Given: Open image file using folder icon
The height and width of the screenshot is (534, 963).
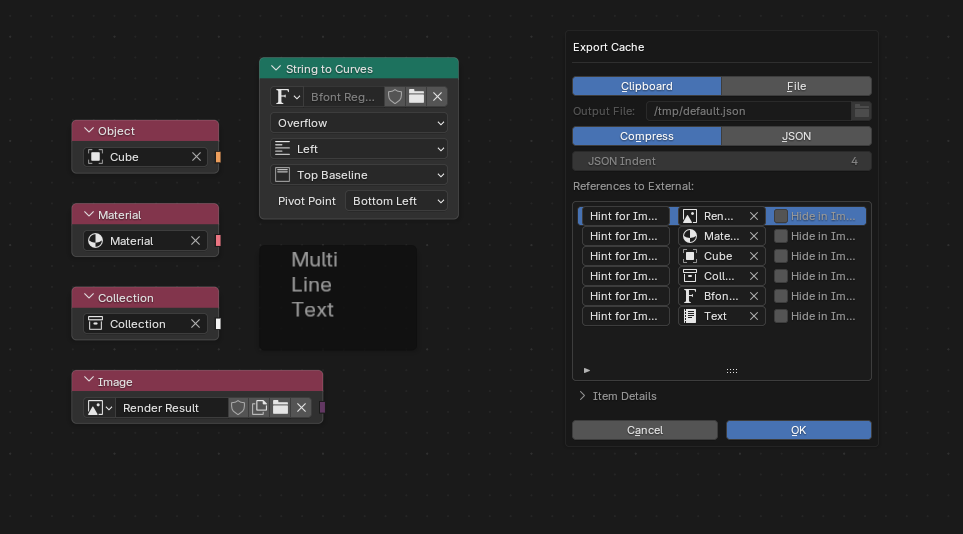Looking at the screenshot, I should (x=280, y=408).
